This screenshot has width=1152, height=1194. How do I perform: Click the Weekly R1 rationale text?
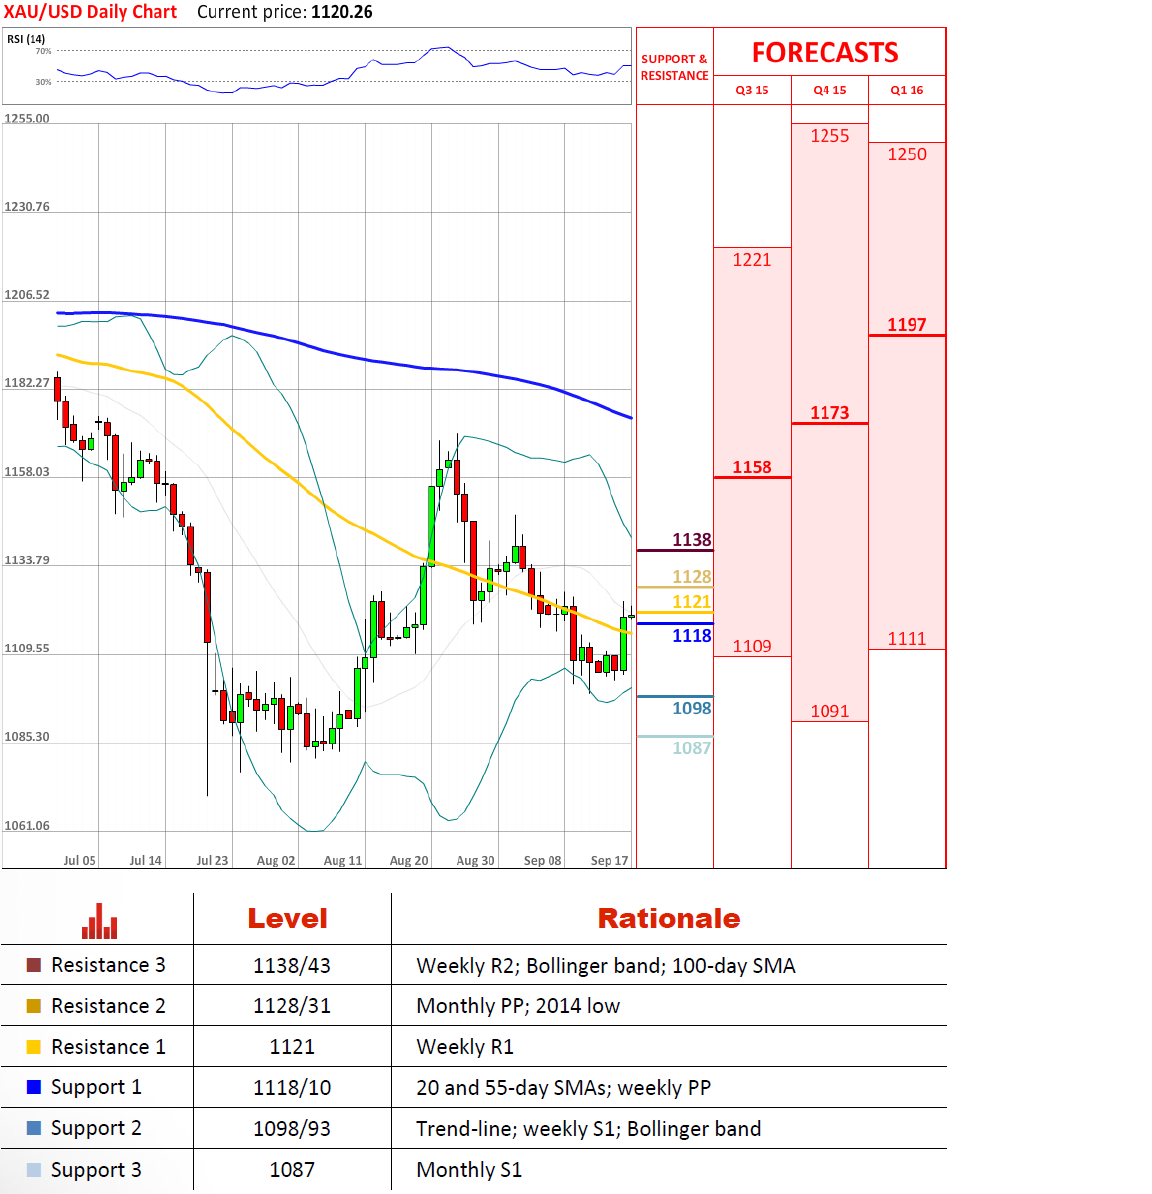coord(464,1047)
